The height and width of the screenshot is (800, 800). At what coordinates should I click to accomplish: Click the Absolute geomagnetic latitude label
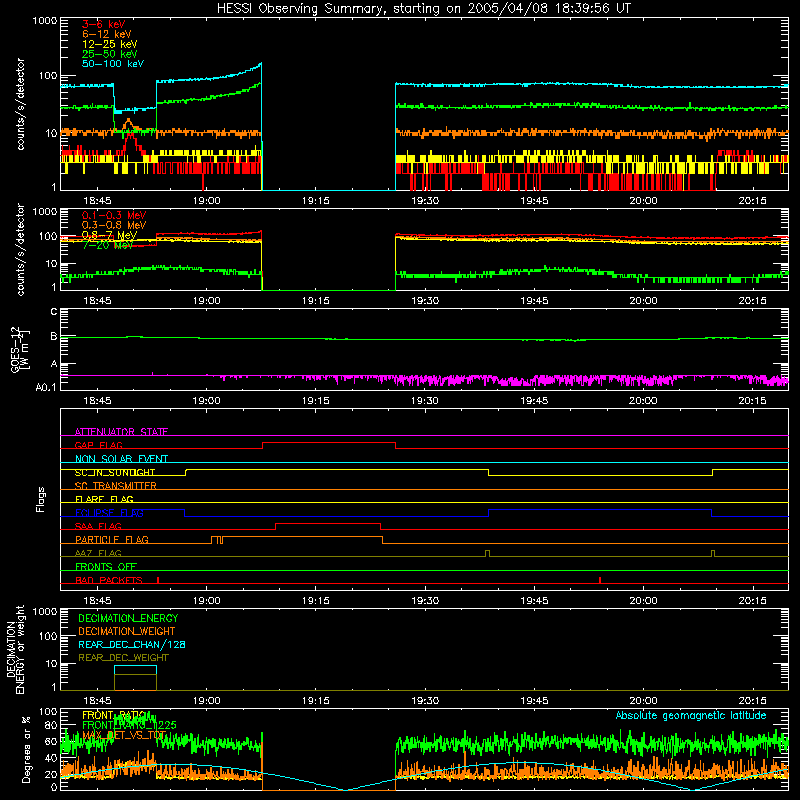coord(691,715)
